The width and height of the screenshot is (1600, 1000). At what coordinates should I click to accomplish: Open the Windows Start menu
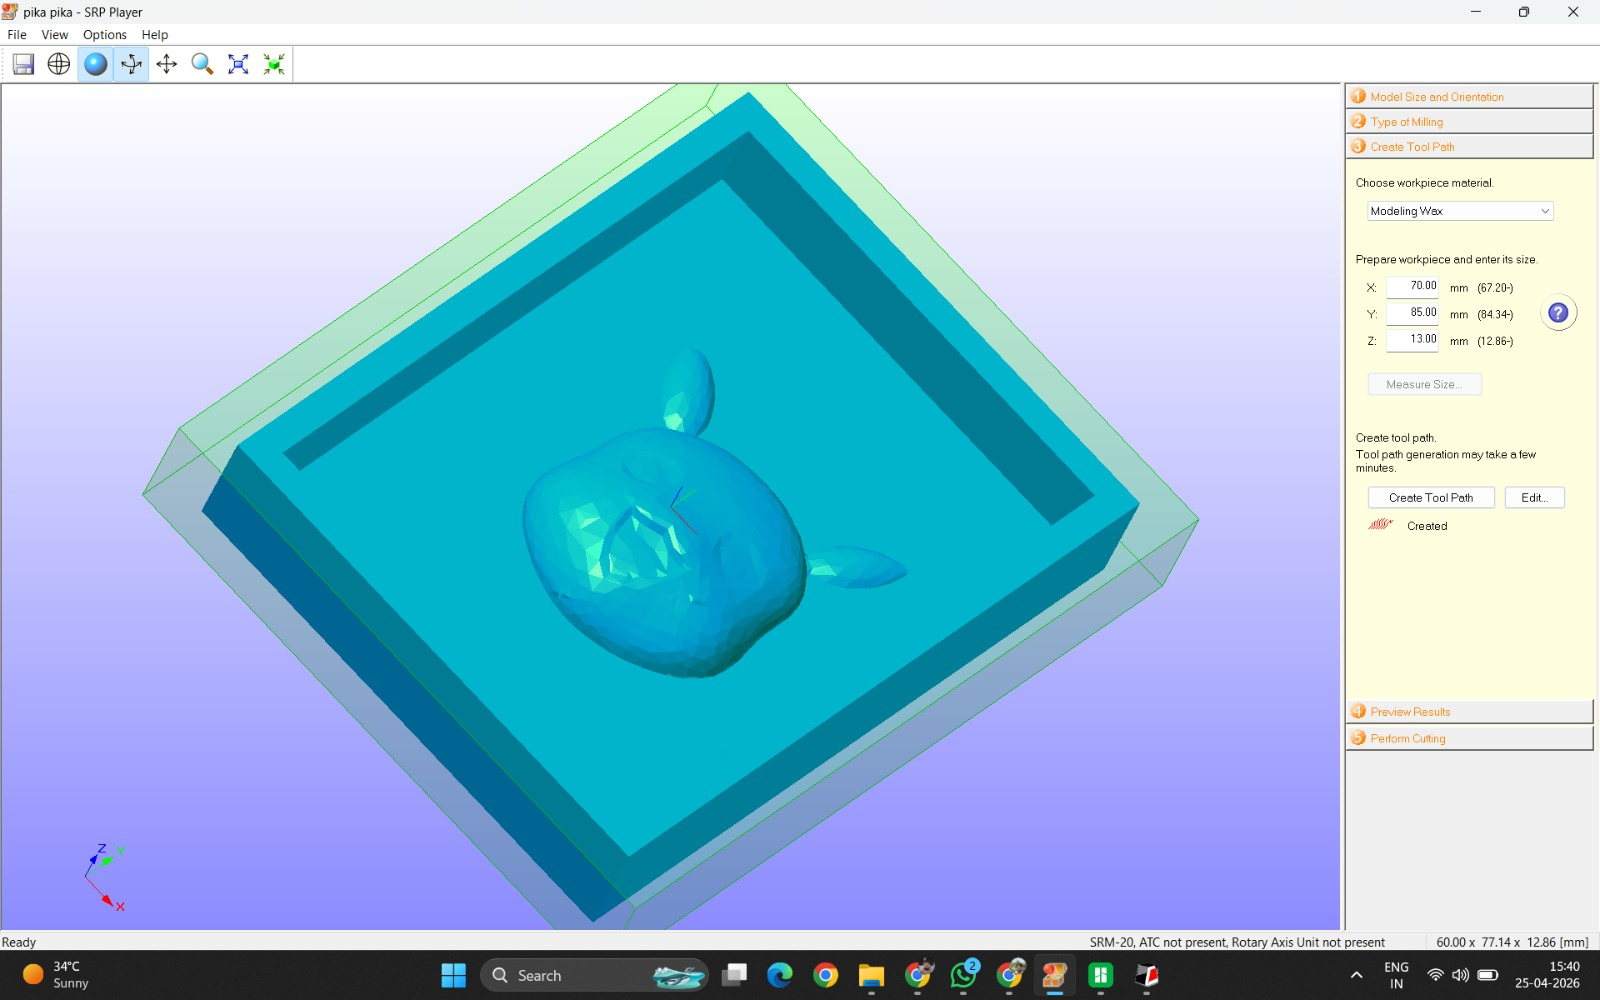click(x=454, y=975)
